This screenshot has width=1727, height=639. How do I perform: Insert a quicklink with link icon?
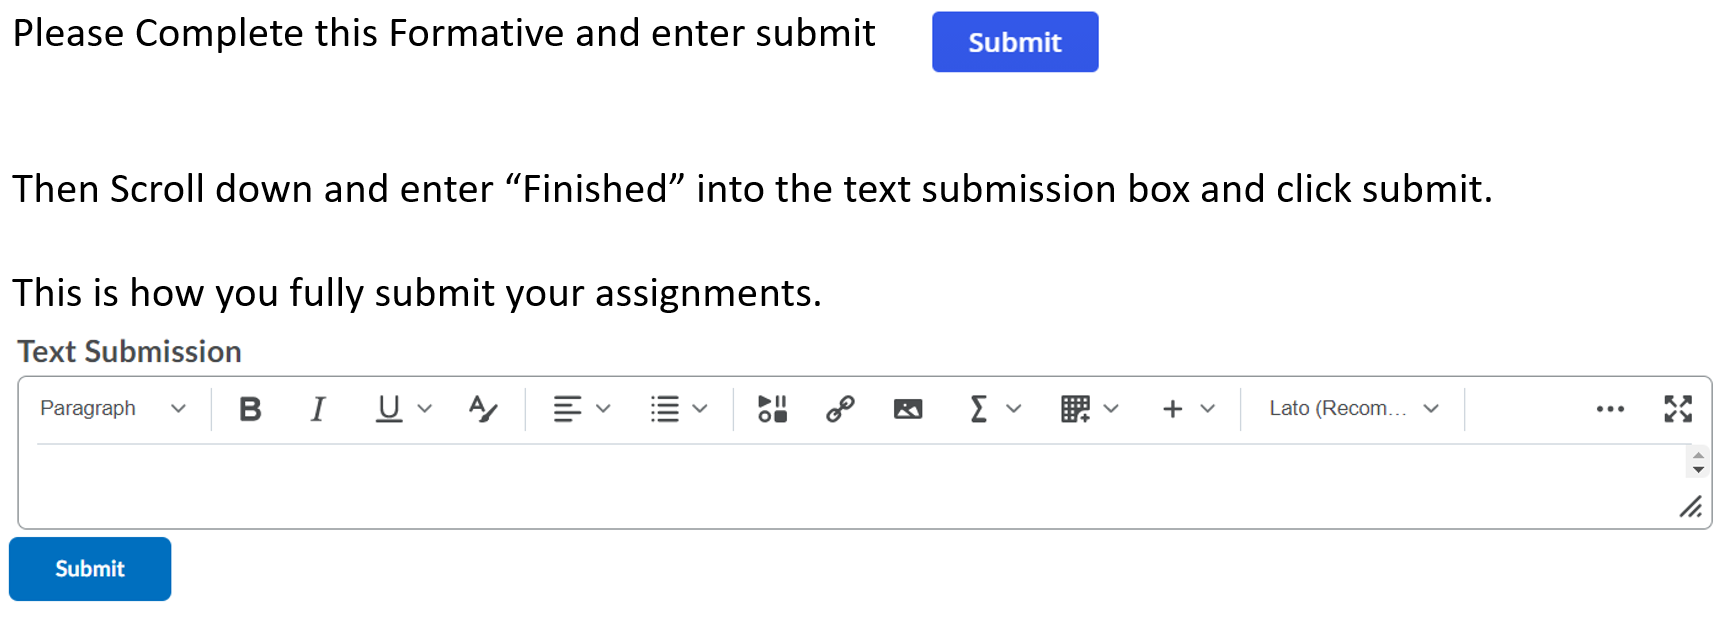840,409
